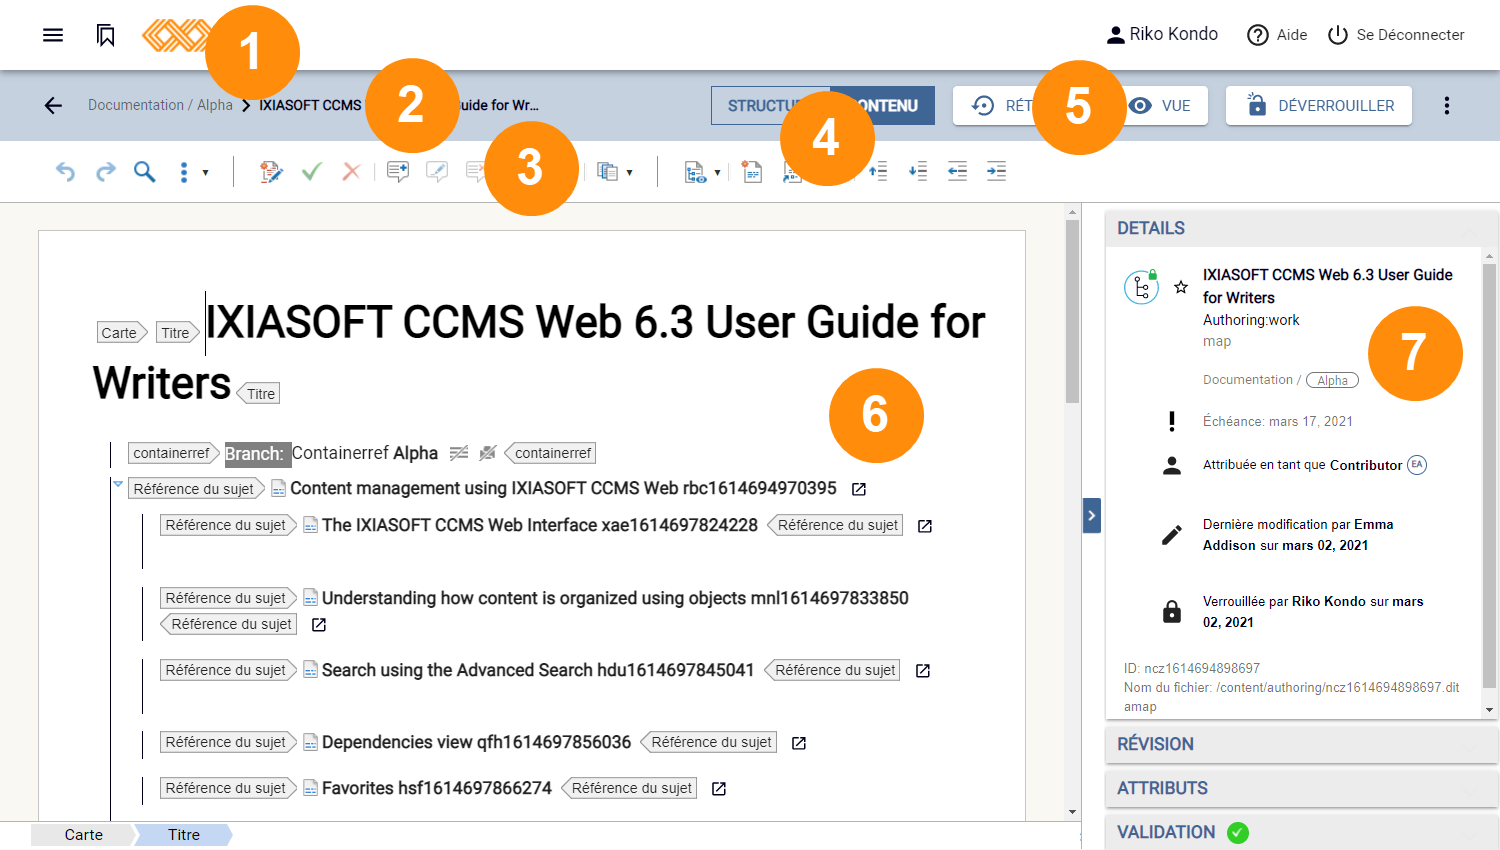Open the header three-dot overflow menu
The width and height of the screenshot is (1500, 850).
click(x=1446, y=105)
